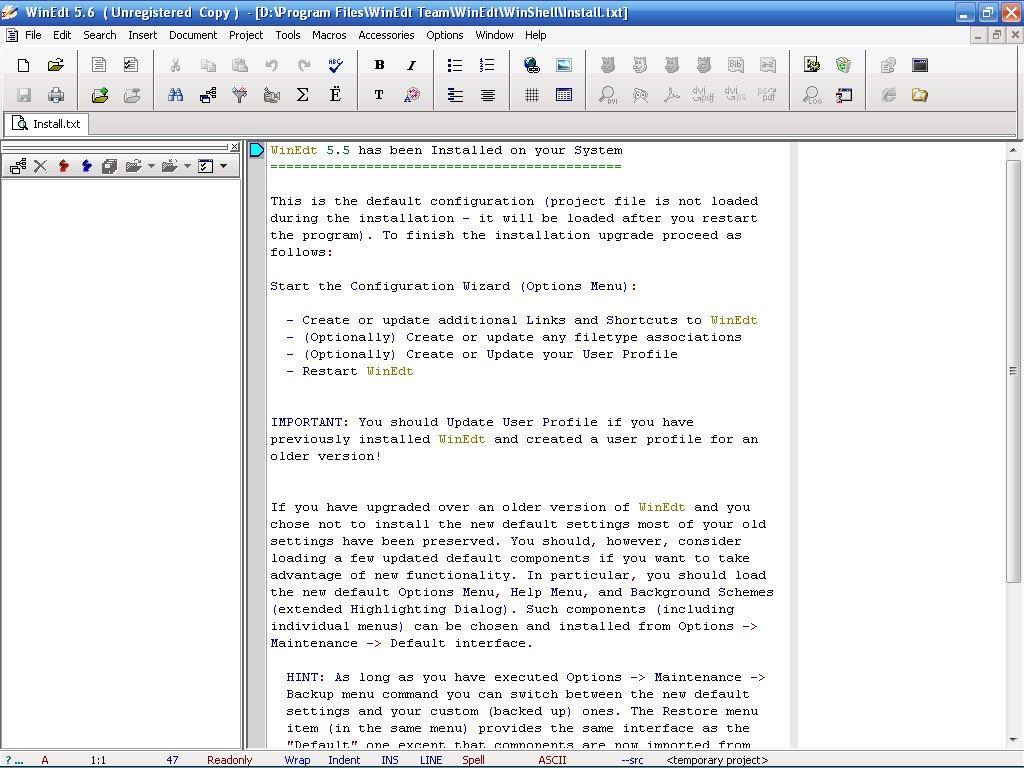Open the Accessories menu

[386, 35]
